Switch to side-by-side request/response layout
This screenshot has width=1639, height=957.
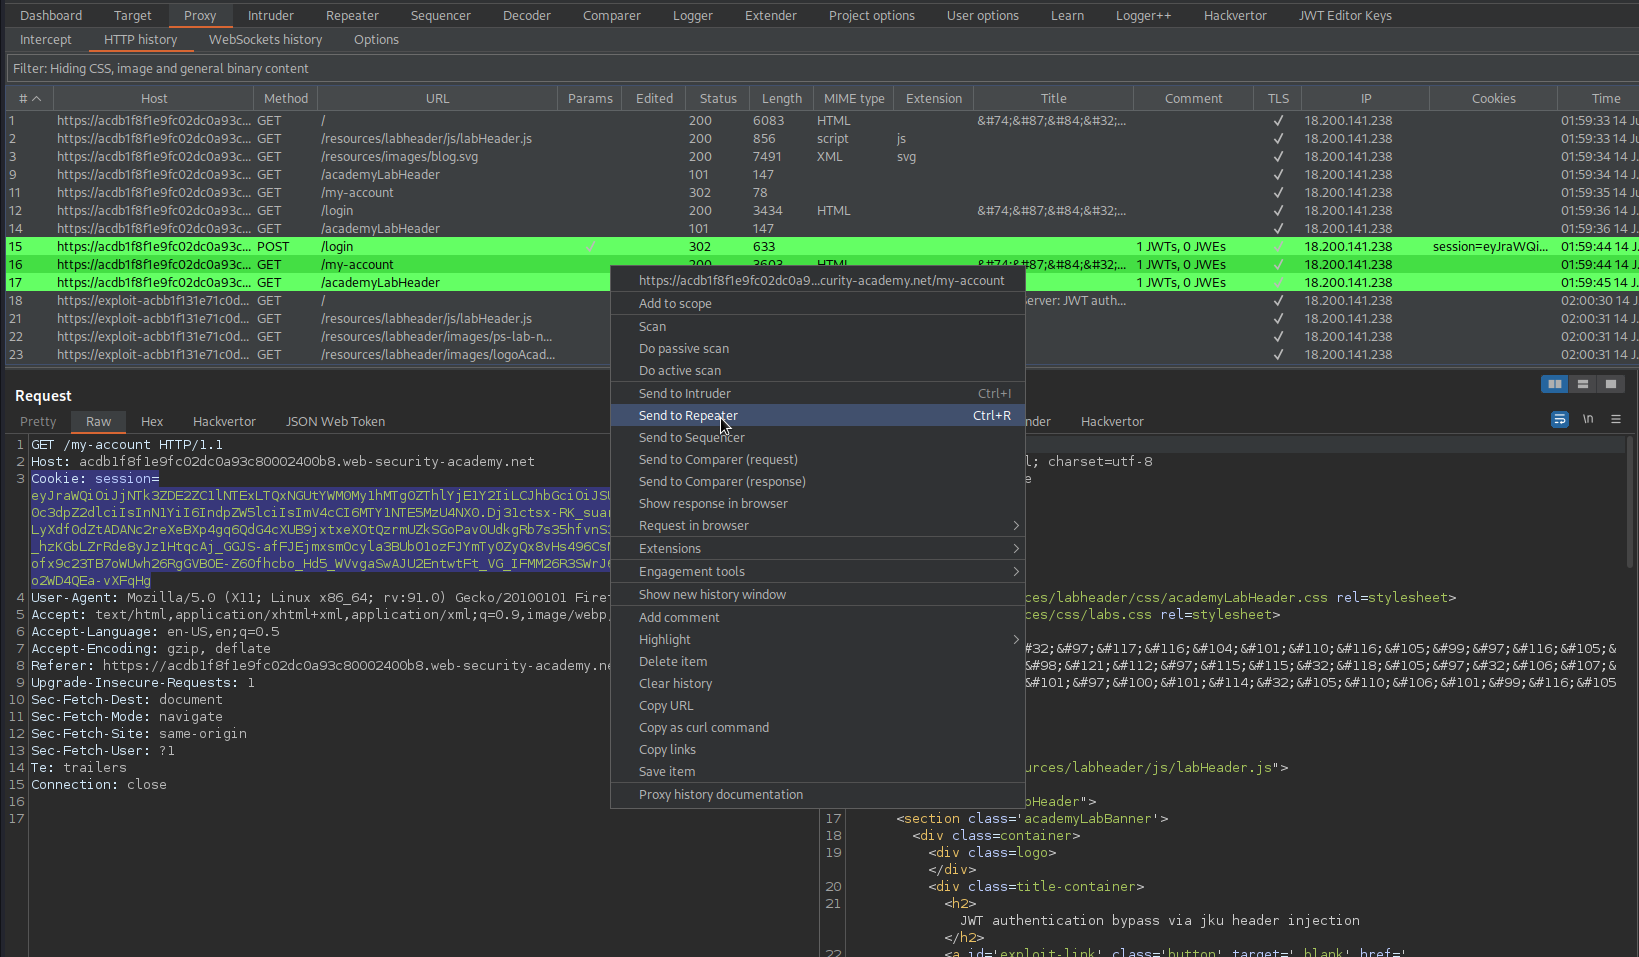[1554, 384]
